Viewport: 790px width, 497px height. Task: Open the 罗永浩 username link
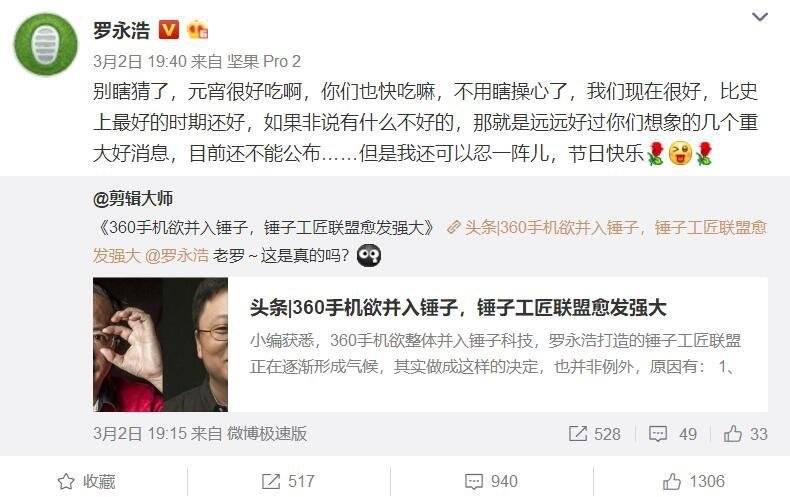pyautogui.click(x=121, y=30)
